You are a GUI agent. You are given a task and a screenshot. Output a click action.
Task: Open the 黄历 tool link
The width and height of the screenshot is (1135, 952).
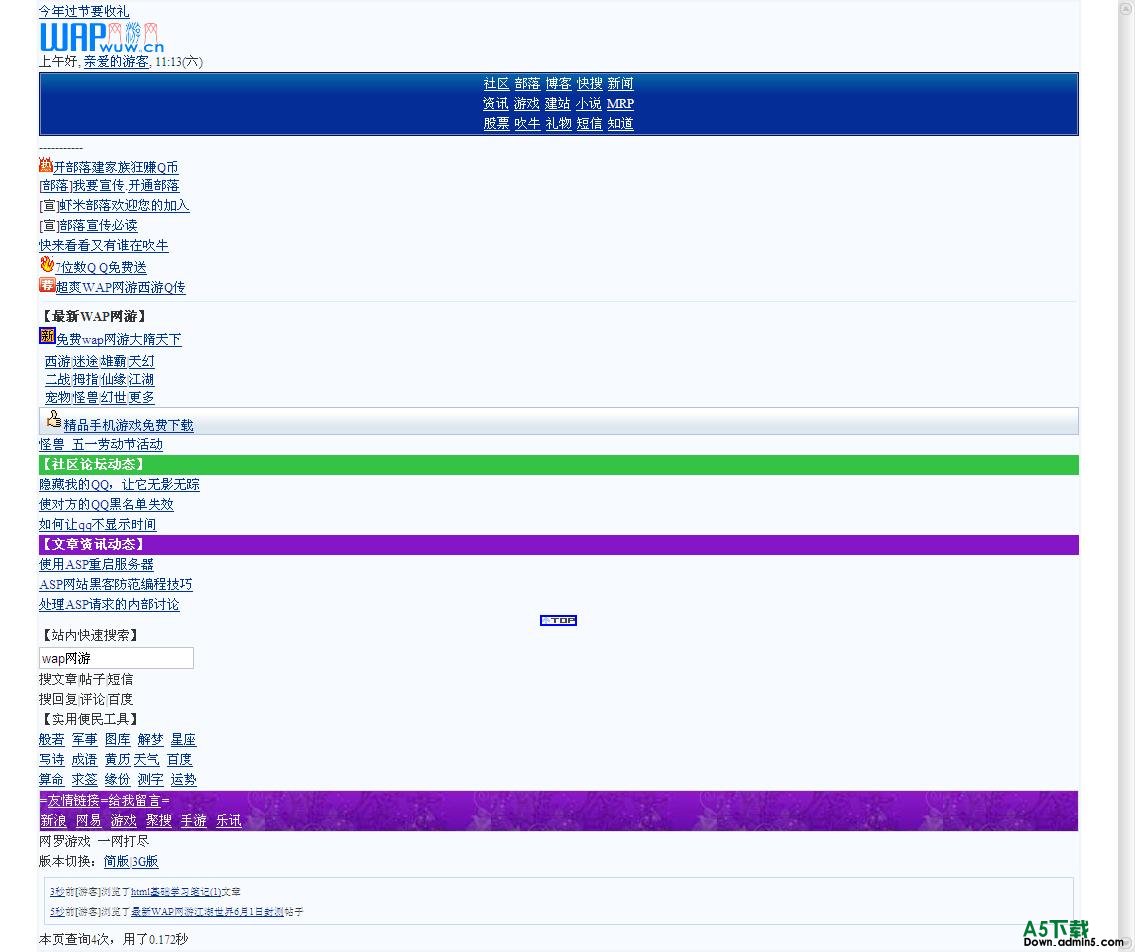(117, 760)
